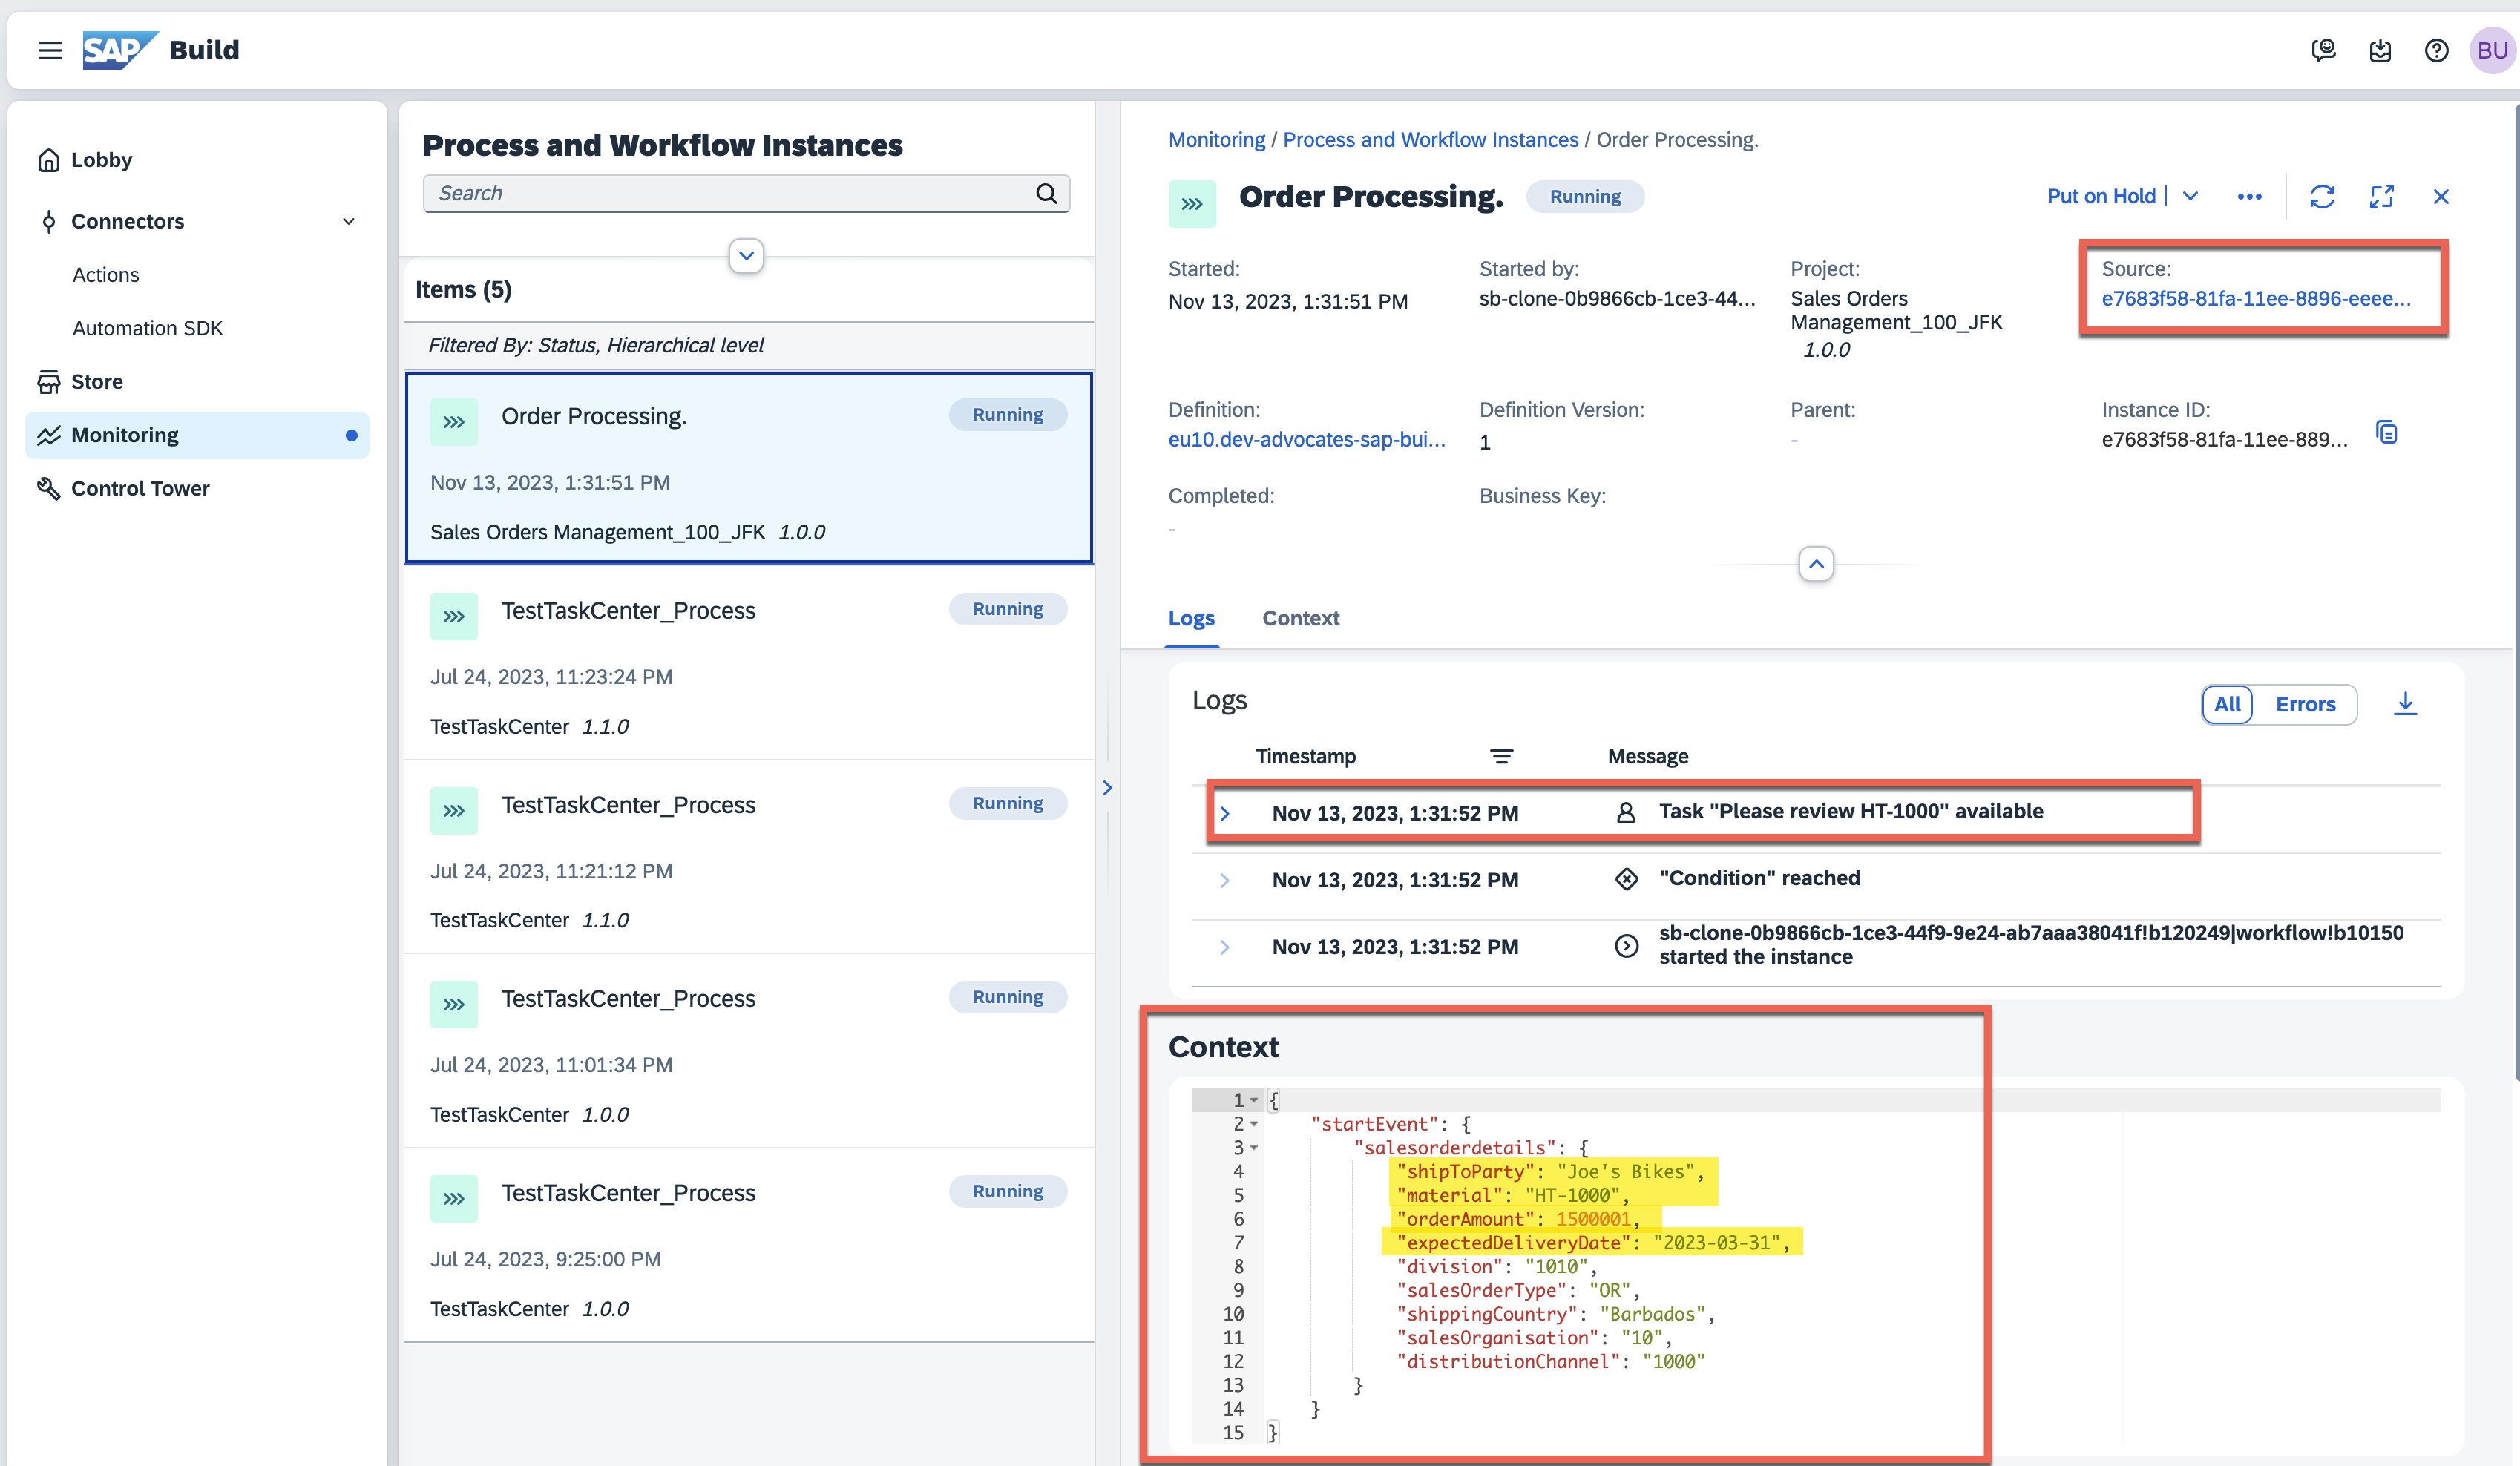Select the Logs tab
The width and height of the screenshot is (2520, 1466).
pyautogui.click(x=1191, y=618)
